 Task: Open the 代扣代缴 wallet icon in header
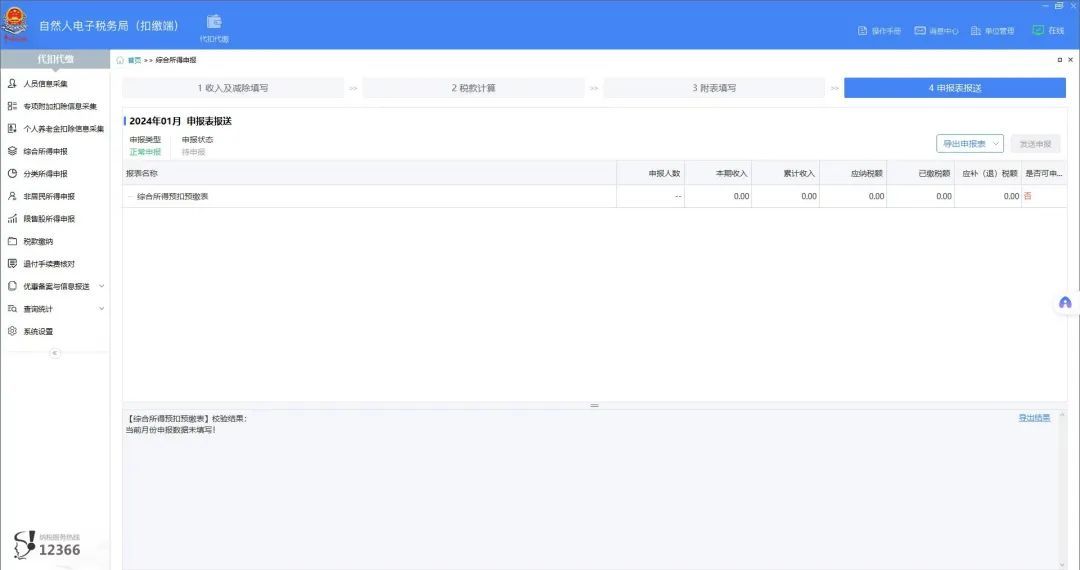point(214,22)
